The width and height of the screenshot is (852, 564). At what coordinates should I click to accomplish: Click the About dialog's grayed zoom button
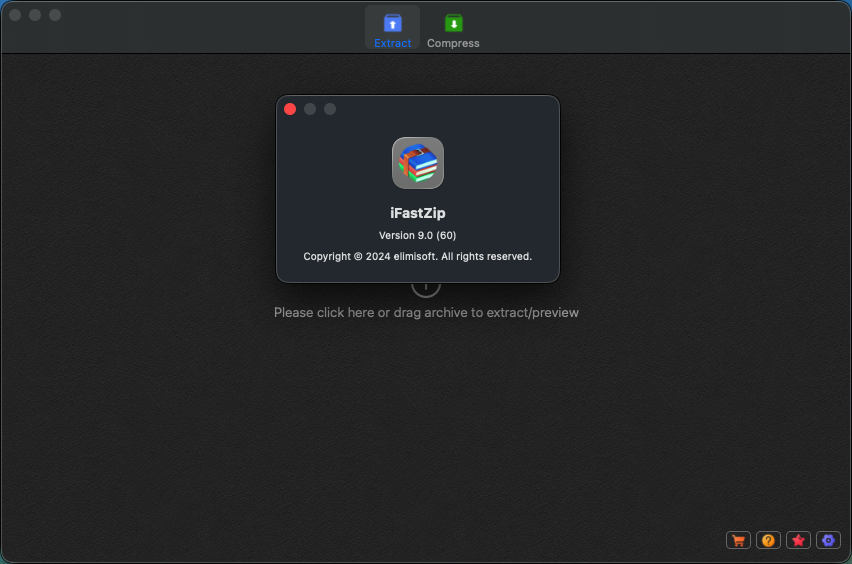(330, 109)
